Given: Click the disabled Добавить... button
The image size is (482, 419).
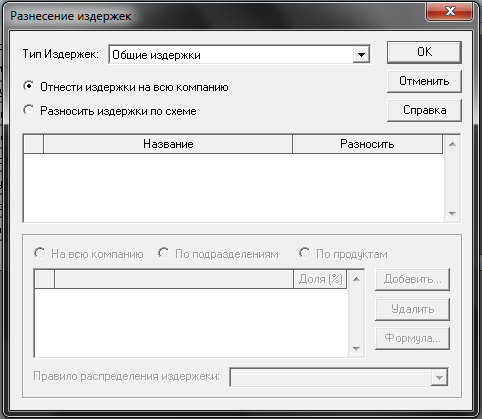Looking at the screenshot, I should click(412, 279).
